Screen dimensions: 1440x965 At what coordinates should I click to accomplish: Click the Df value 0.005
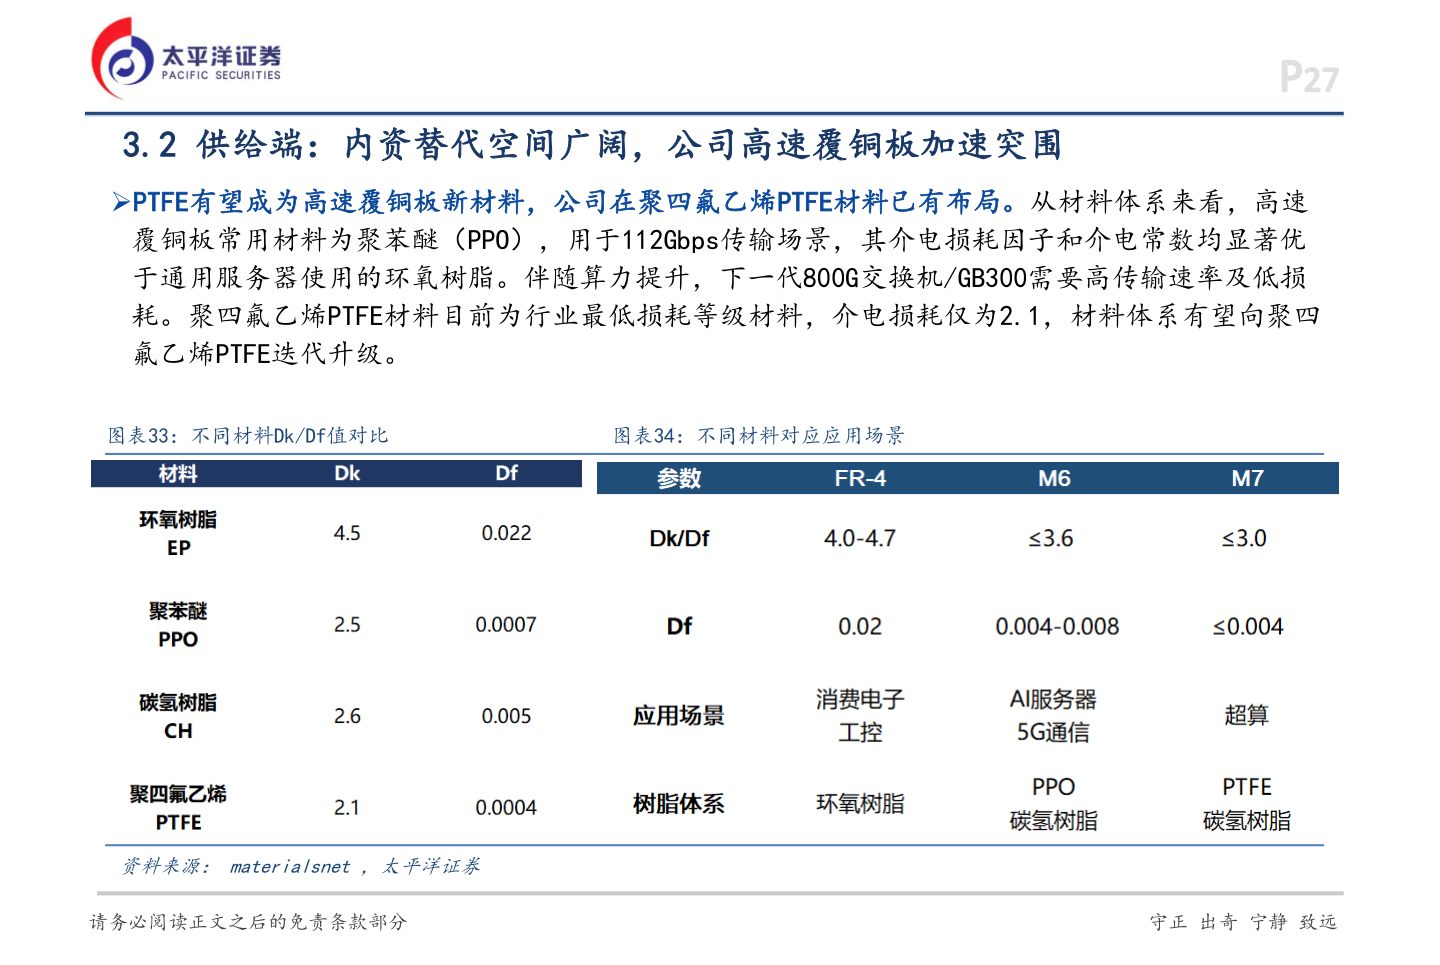point(507,716)
